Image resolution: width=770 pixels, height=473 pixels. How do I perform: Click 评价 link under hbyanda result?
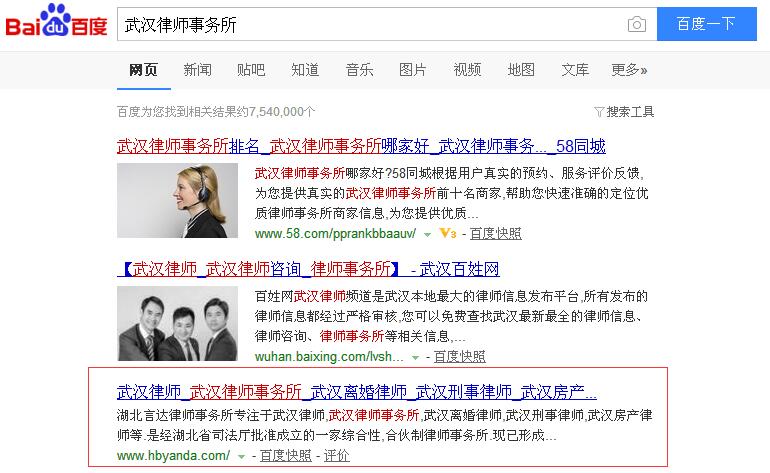(337, 456)
